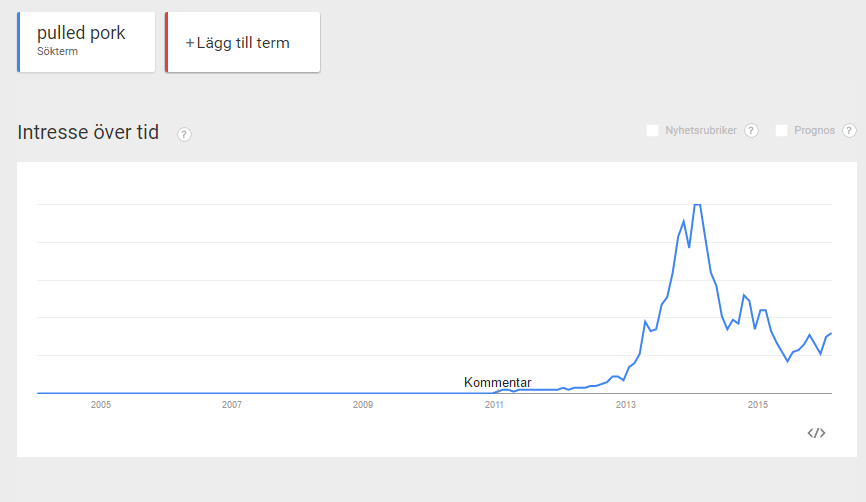Click help icon next to Nyhetsrubriker

click(x=751, y=130)
